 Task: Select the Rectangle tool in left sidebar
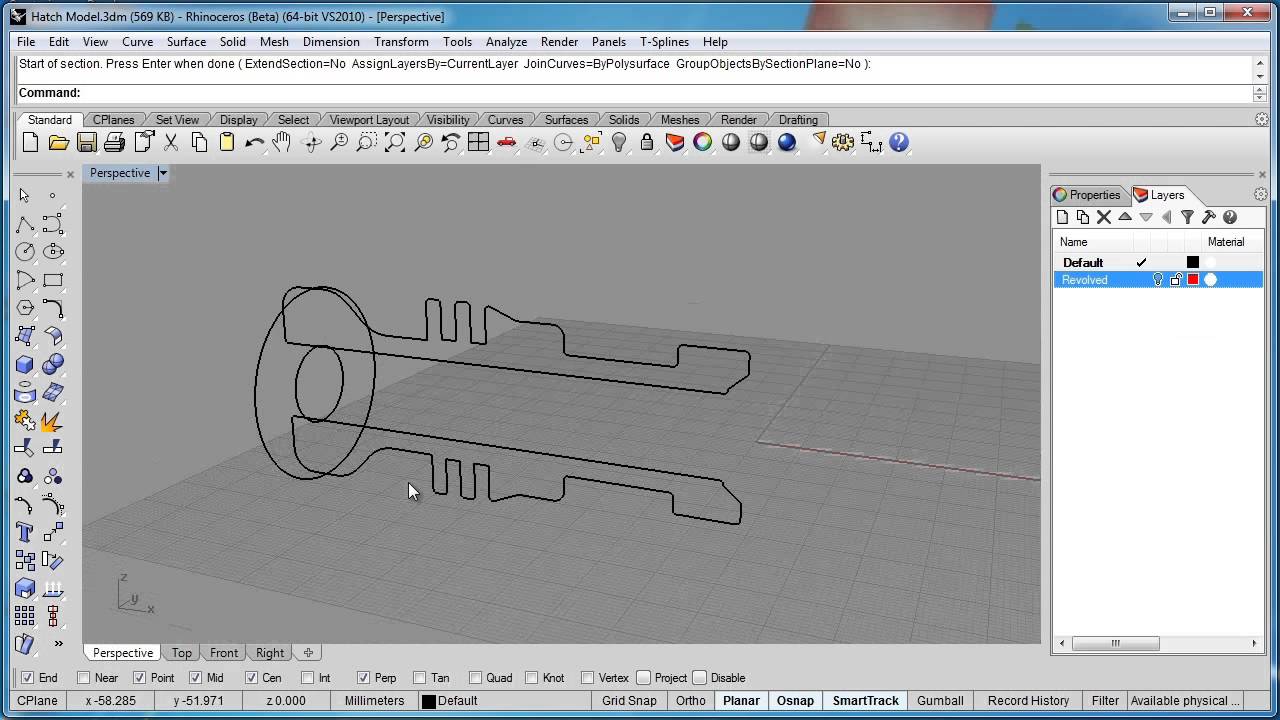[x=53, y=280]
